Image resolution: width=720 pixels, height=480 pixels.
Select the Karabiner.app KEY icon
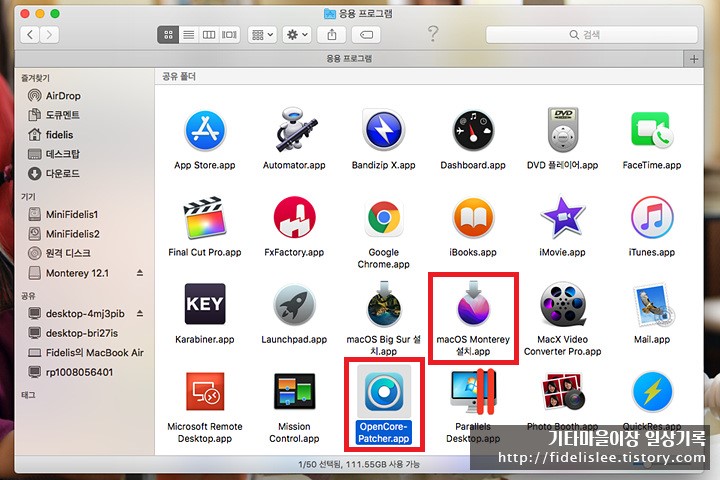[x=205, y=304]
